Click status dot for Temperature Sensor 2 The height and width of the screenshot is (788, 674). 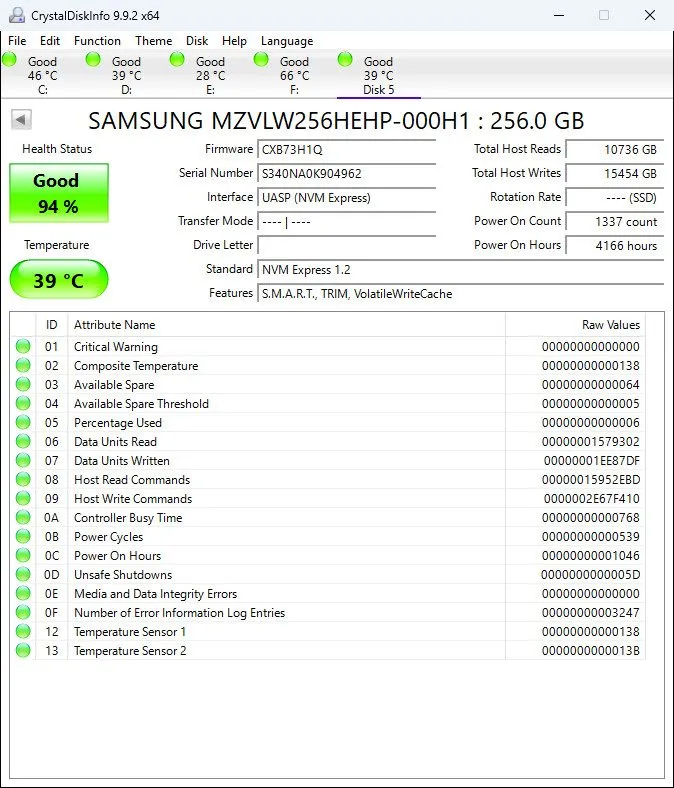23,650
